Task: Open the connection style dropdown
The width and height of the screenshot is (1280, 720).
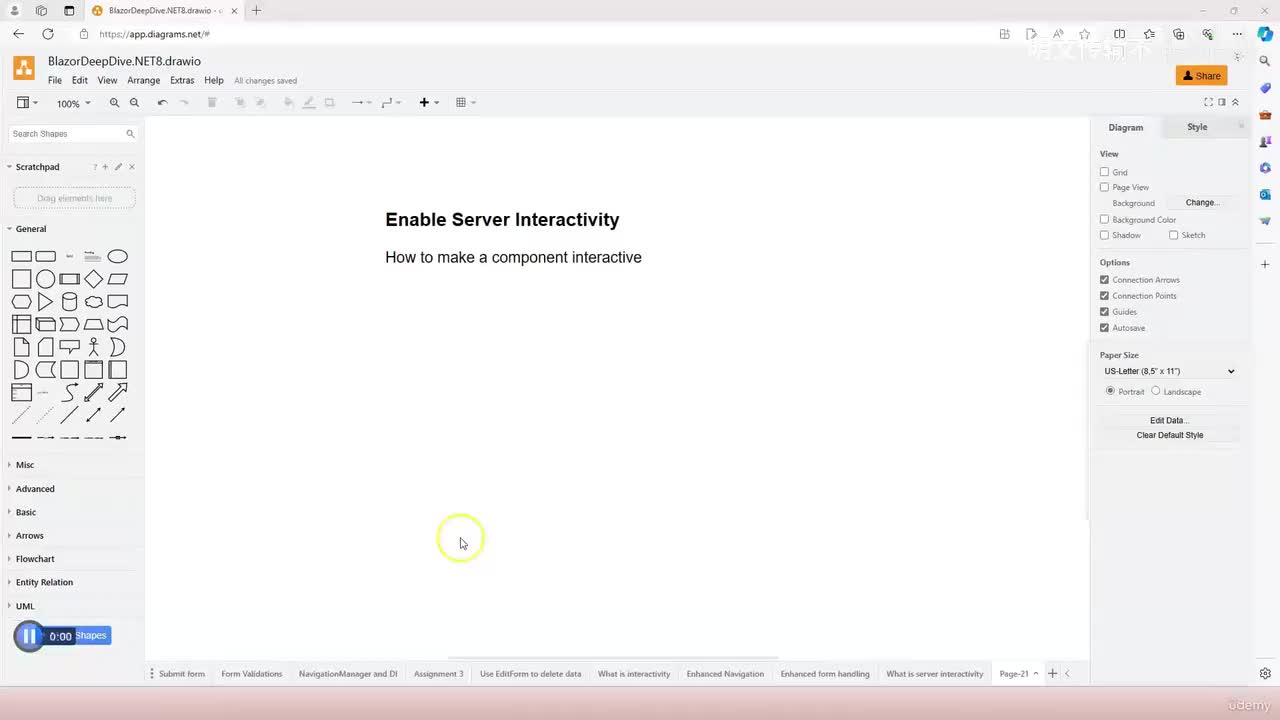Action: click(361, 103)
